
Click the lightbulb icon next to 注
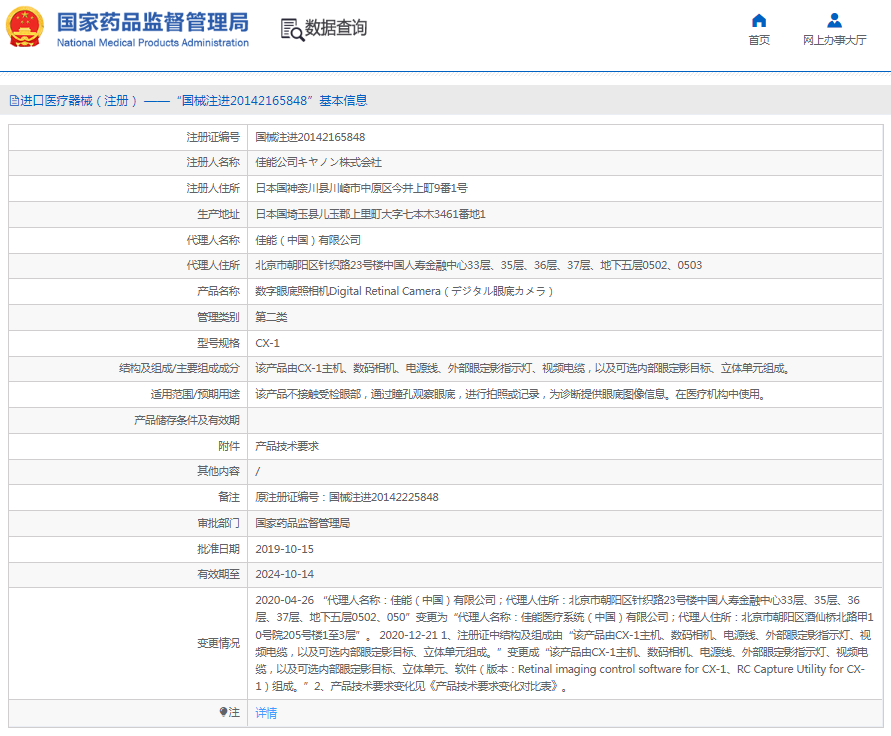pos(224,712)
